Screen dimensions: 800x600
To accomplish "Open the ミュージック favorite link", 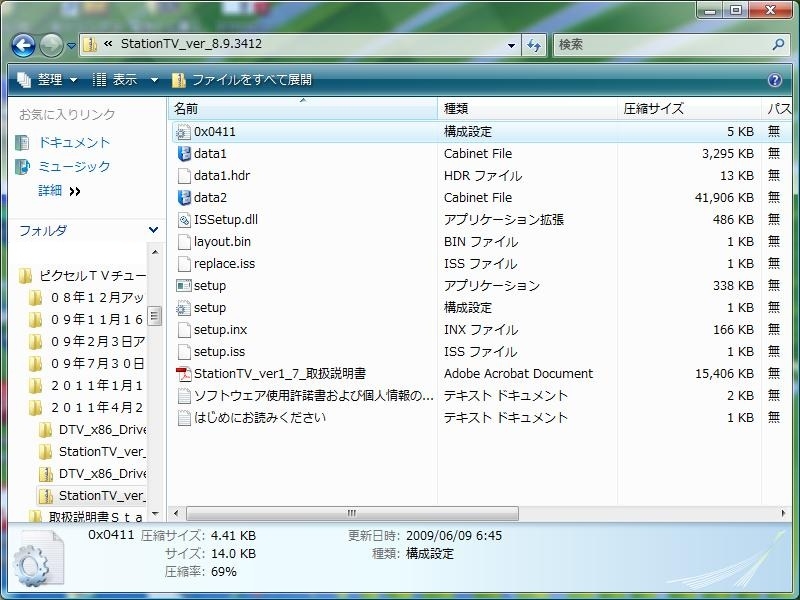I will (x=74, y=167).
